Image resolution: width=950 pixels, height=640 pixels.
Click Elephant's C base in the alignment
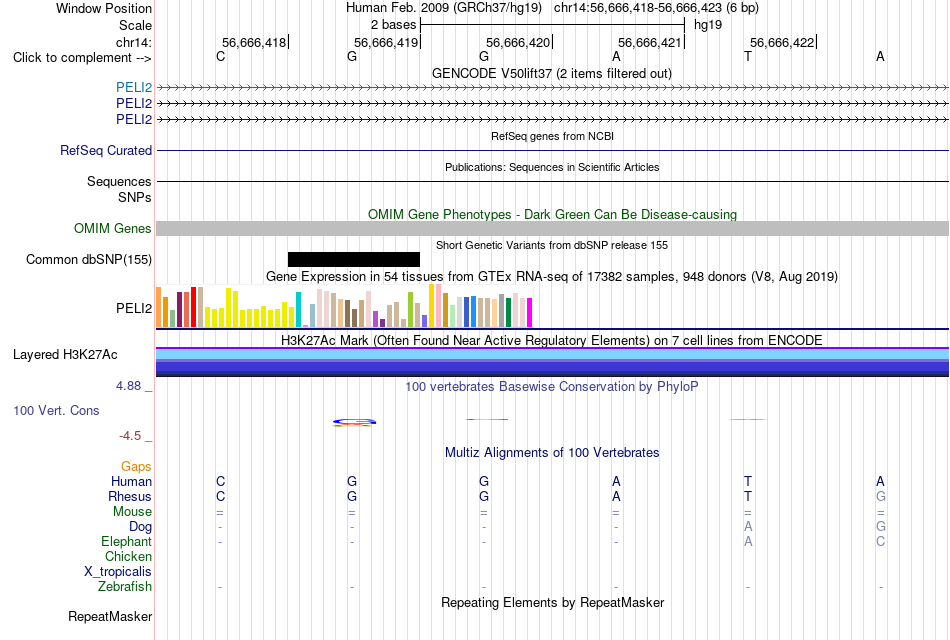880,541
